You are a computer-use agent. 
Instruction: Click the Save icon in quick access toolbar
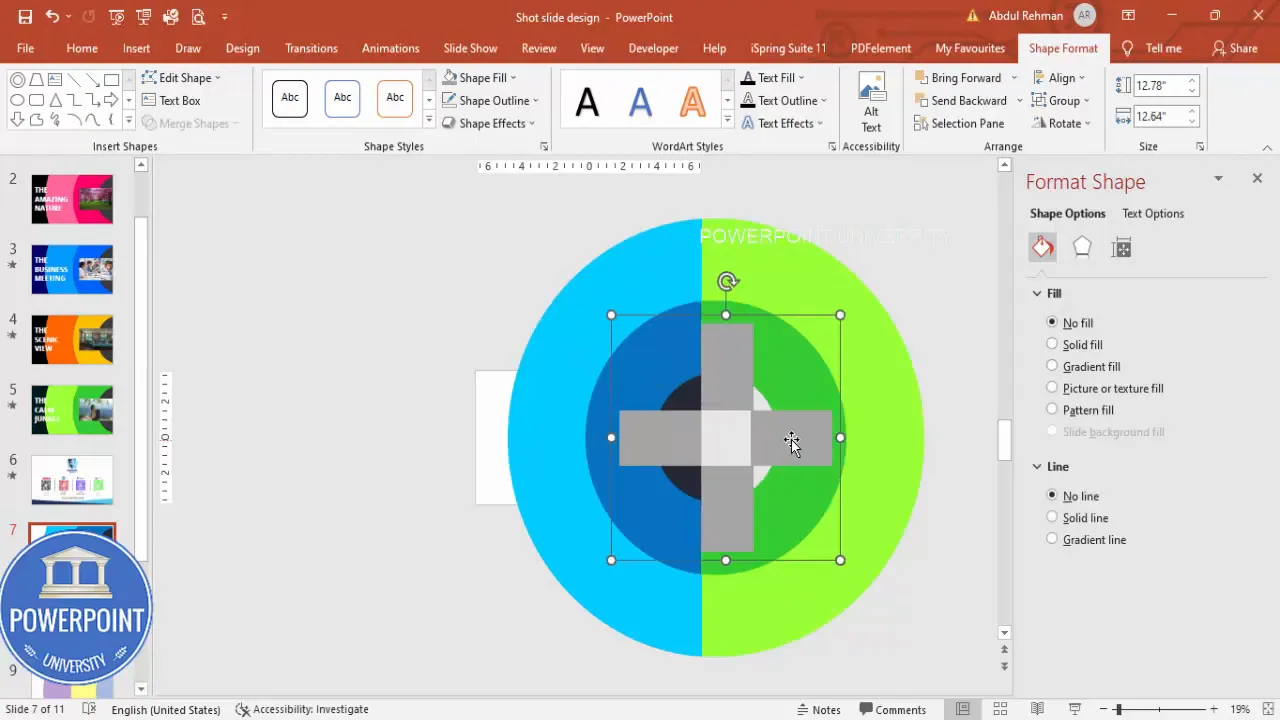click(x=25, y=17)
